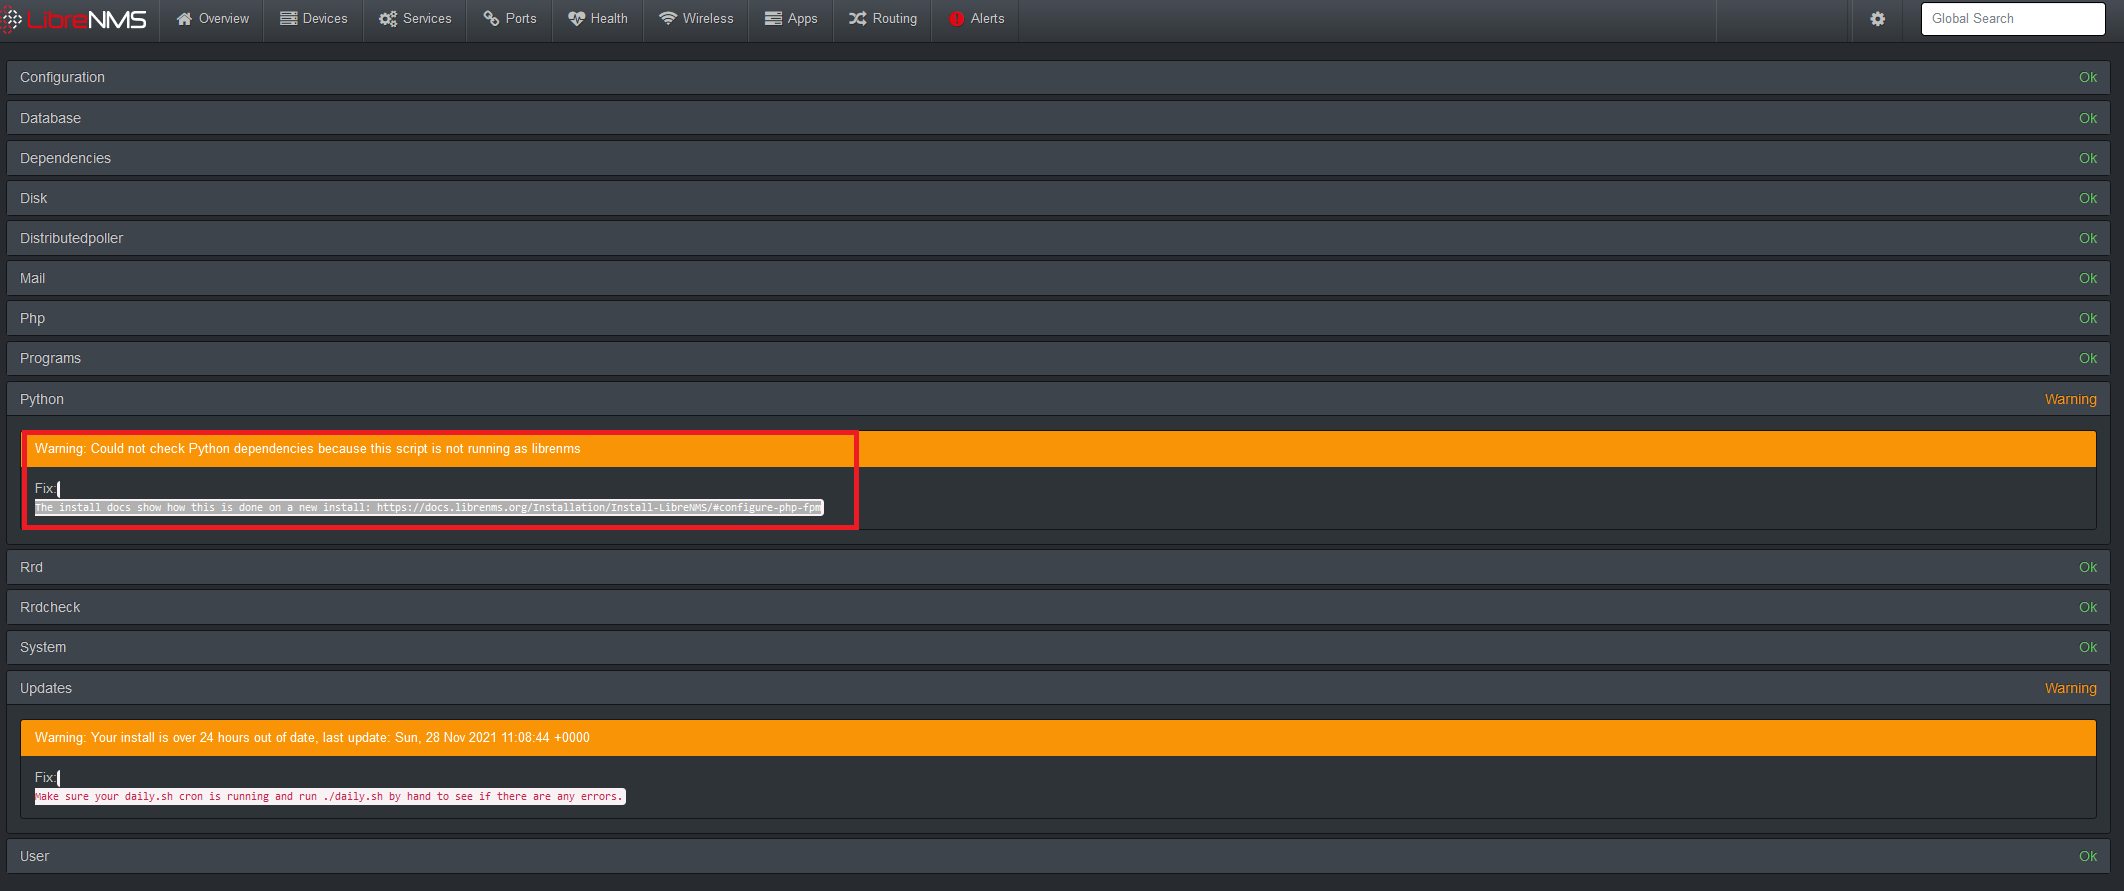Expand the Rrdcheck validation row
This screenshot has width=2124, height=891.
click(1058, 607)
